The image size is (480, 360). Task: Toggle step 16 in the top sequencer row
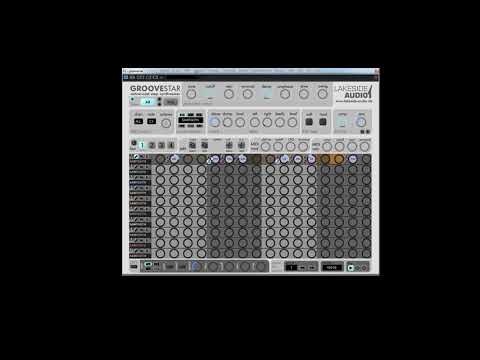point(366,159)
